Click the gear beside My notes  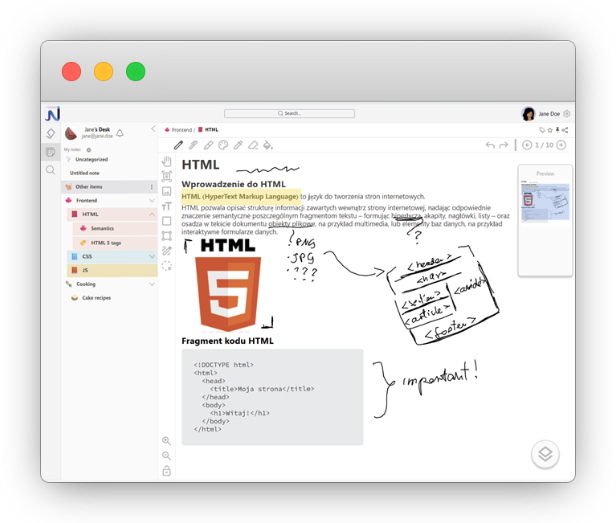89,150
